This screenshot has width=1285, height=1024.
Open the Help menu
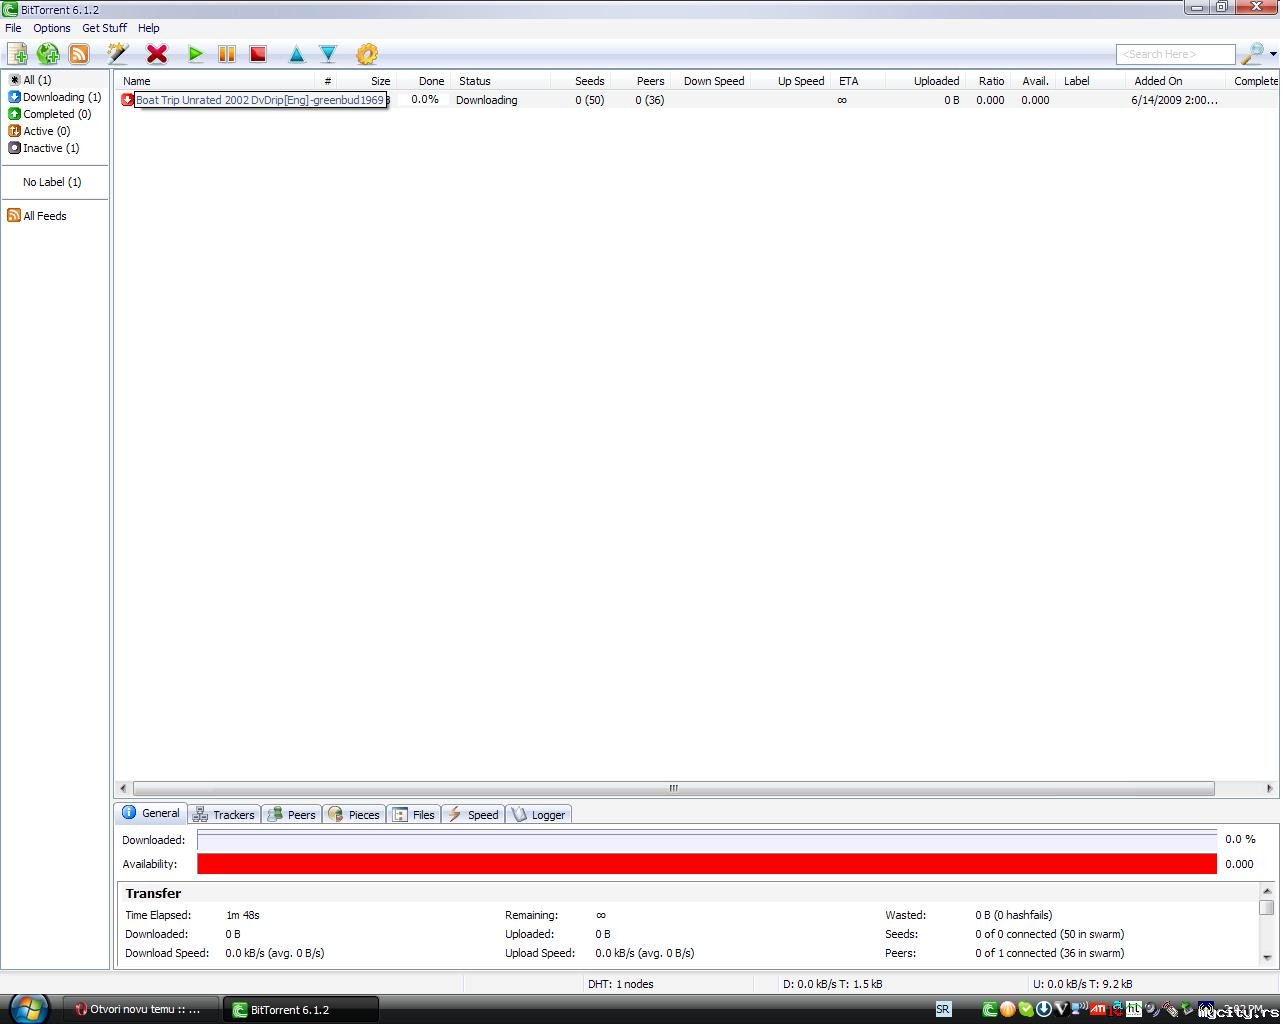coord(148,28)
